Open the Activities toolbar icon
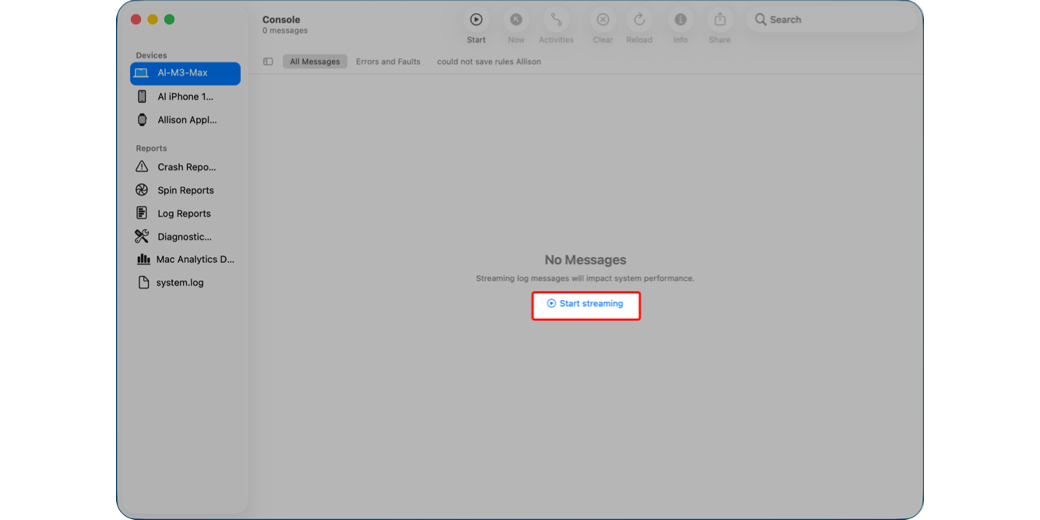Image resolution: width=1040 pixels, height=520 pixels. pyautogui.click(x=556, y=20)
